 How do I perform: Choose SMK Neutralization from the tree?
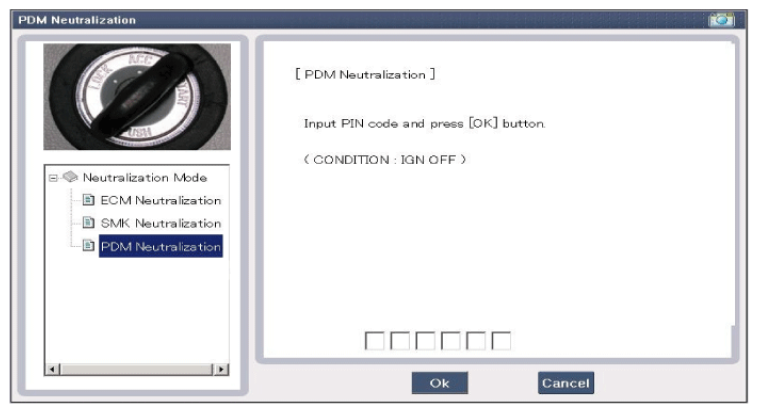pos(160,223)
